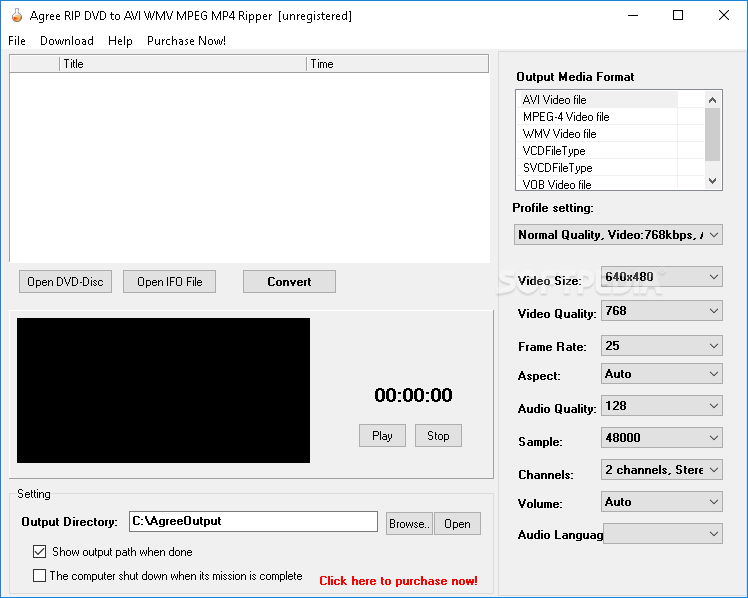Click the Title column header
Image resolution: width=748 pixels, height=598 pixels.
[183, 64]
